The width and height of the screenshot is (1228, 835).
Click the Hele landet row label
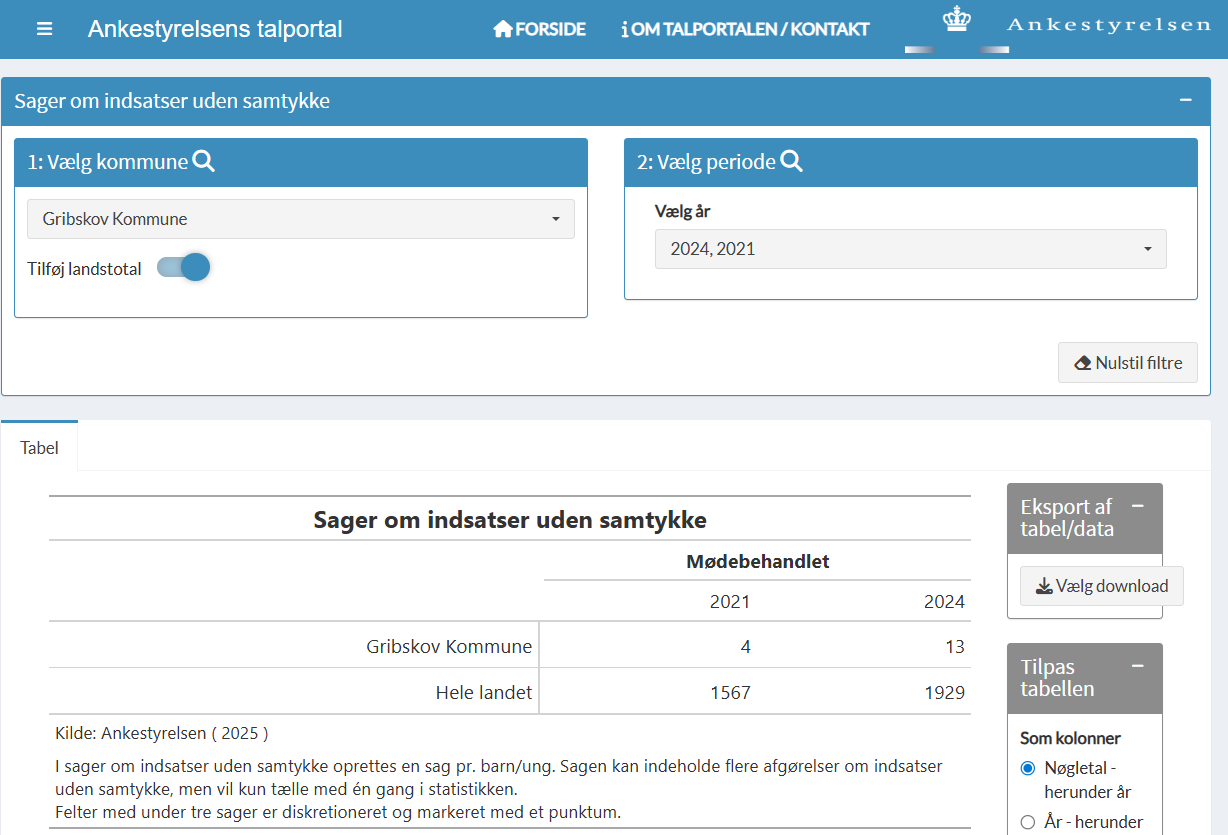pyautogui.click(x=484, y=692)
